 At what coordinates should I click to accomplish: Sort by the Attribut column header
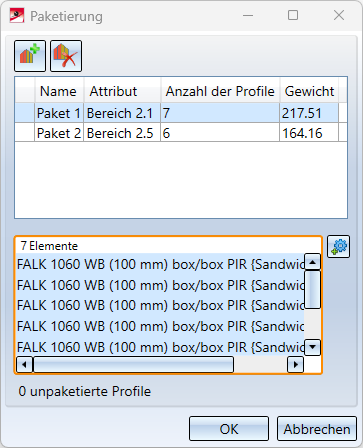point(122,91)
